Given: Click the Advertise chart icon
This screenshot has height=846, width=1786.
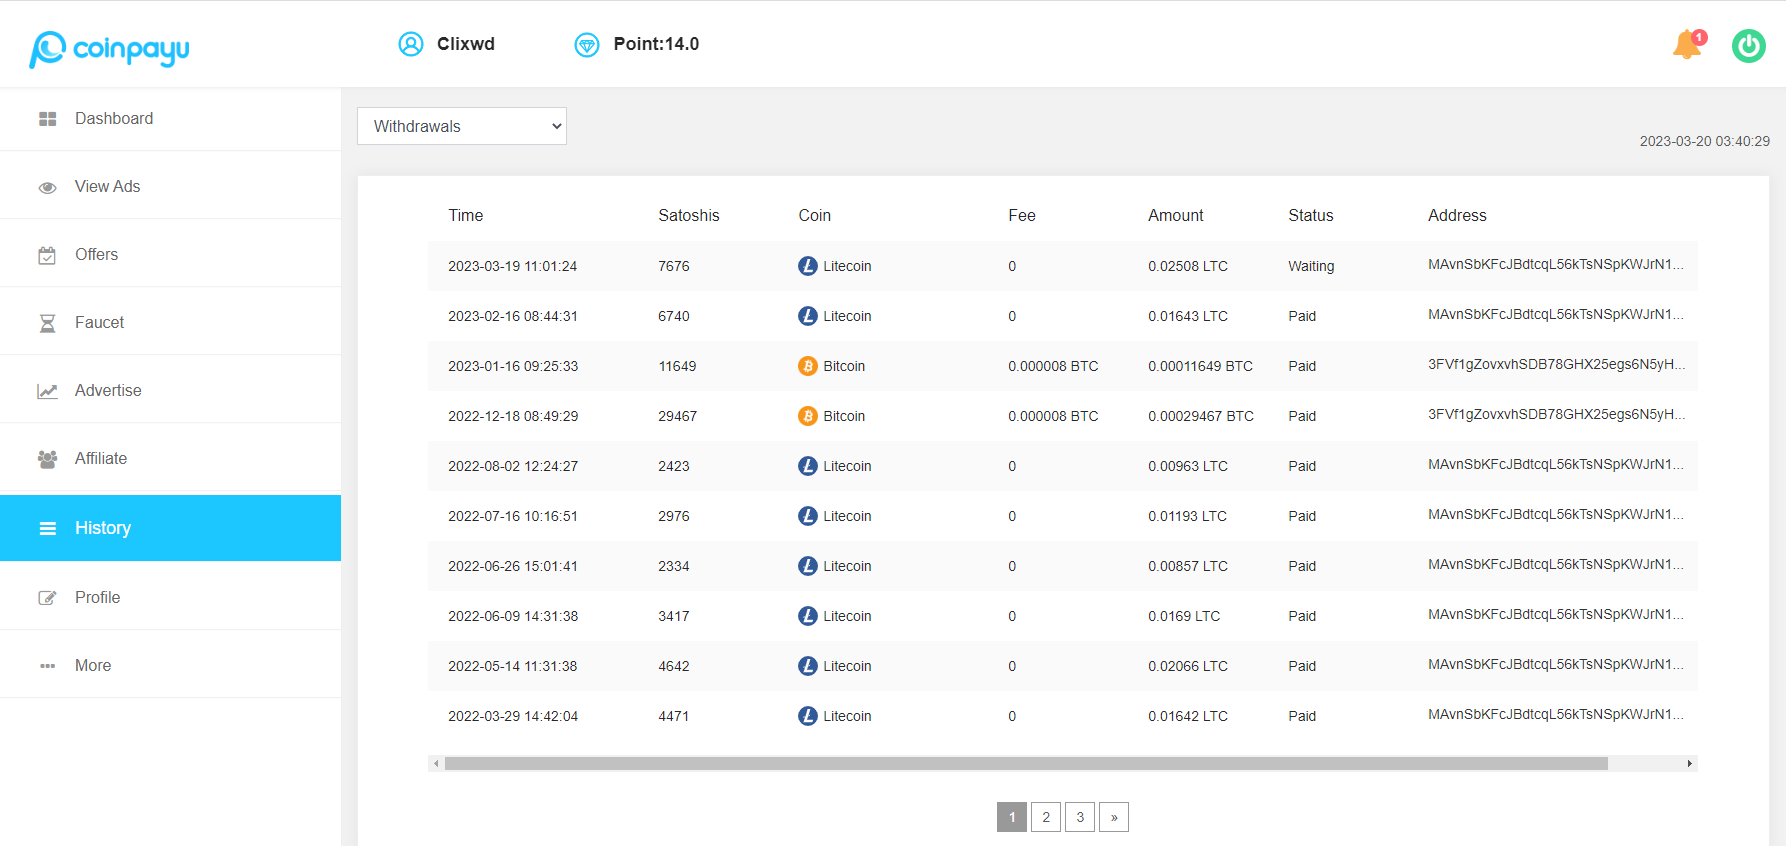Looking at the screenshot, I should point(47,391).
